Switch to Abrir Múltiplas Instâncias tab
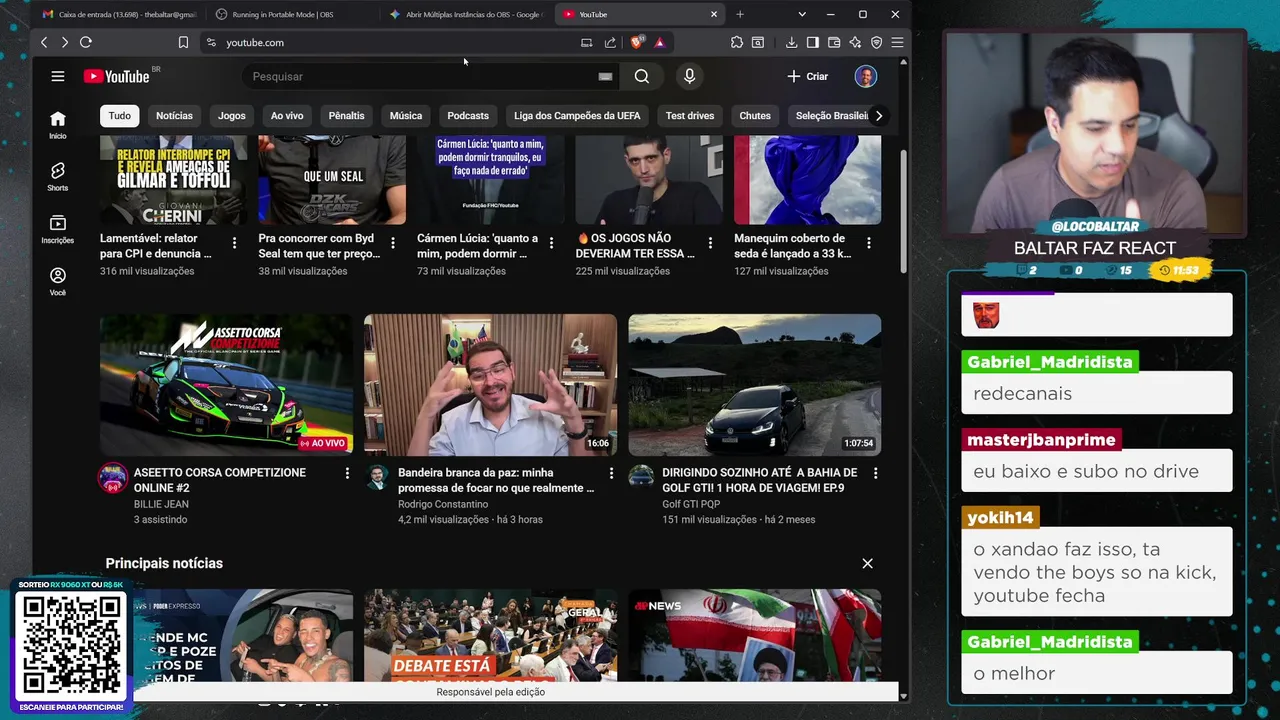Screen dimensions: 1280x720 coord(466,14)
